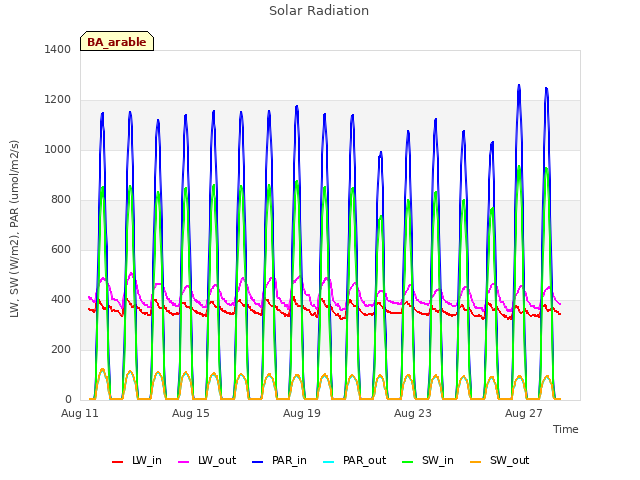Click the 400 y-axis tick label
Viewport: 640px width, 480px height.
pos(61,300)
